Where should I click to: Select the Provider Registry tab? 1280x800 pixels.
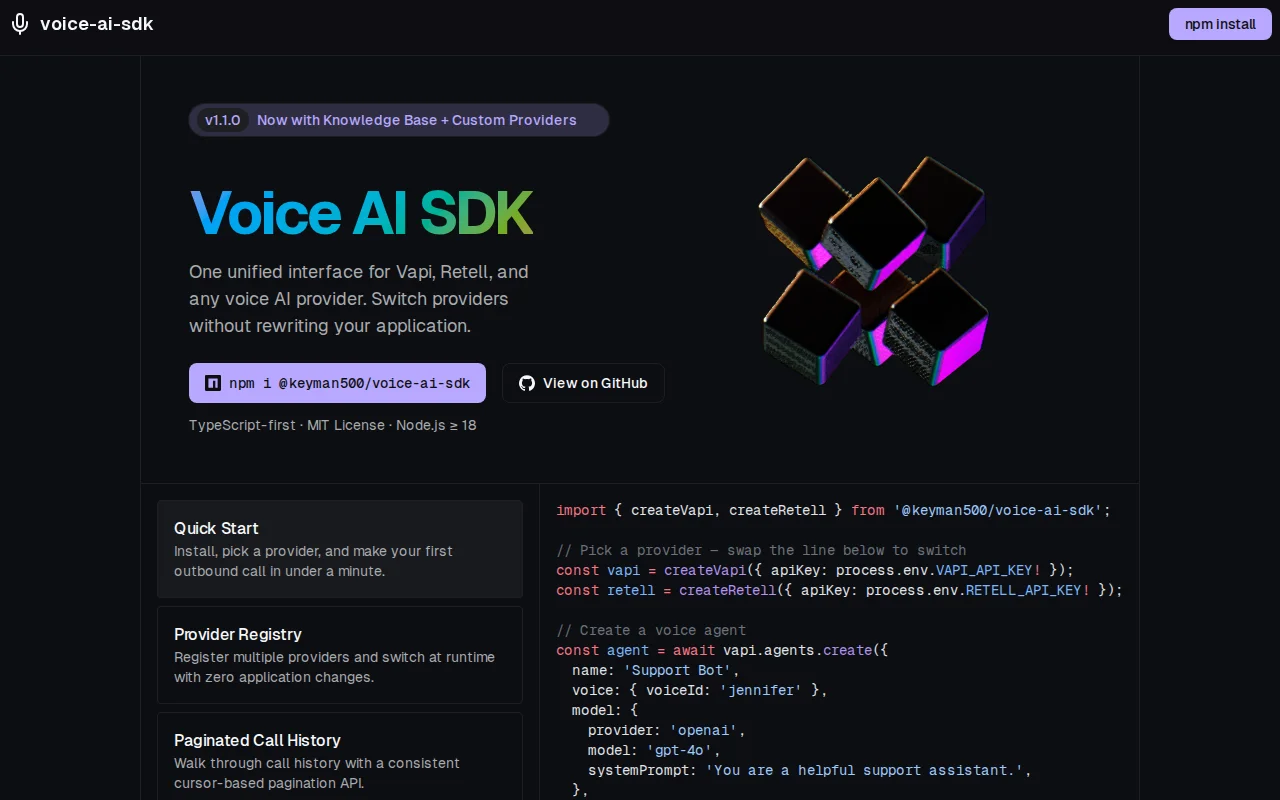(x=340, y=655)
